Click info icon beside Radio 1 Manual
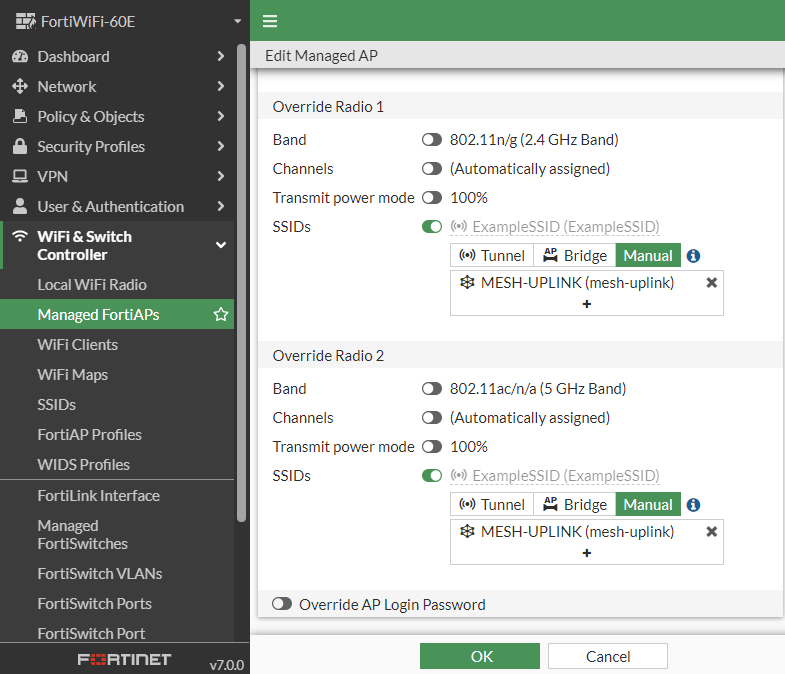The height and width of the screenshot is (674, 785). click(693, 256)
